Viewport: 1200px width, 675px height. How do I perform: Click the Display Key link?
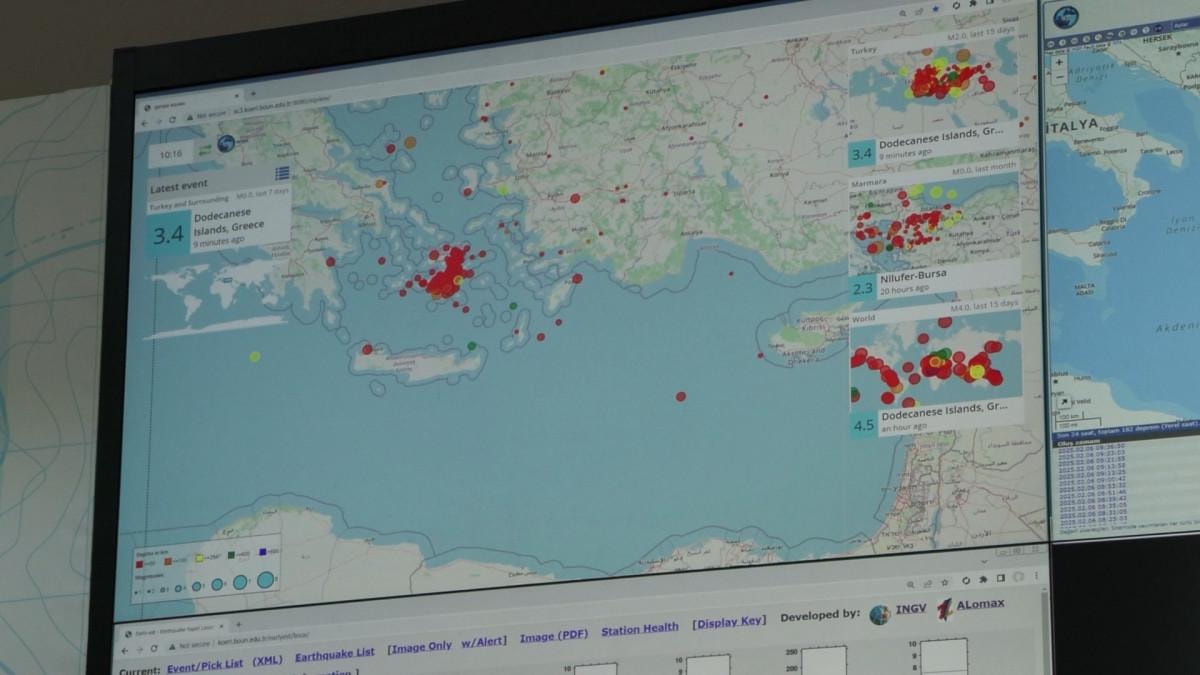pos(729,622)
